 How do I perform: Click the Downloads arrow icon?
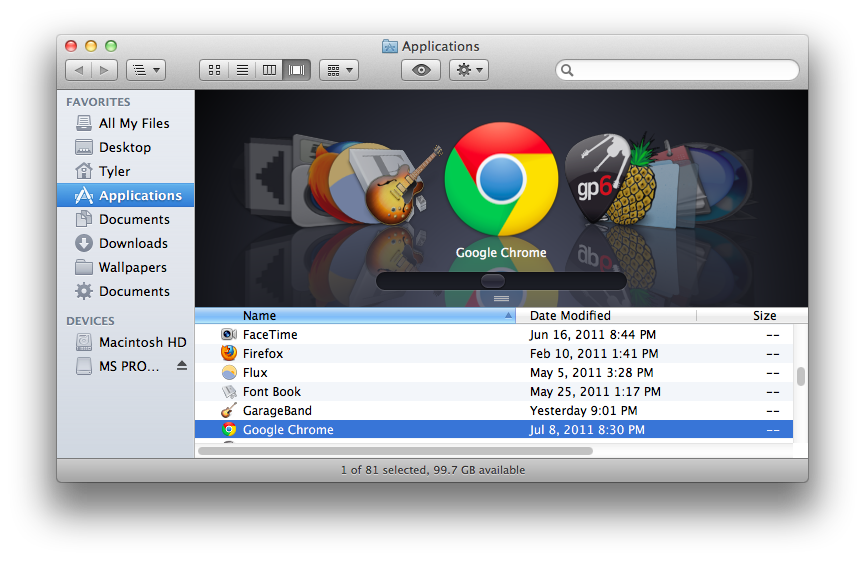pyautogui.click(x=84, y=243)
